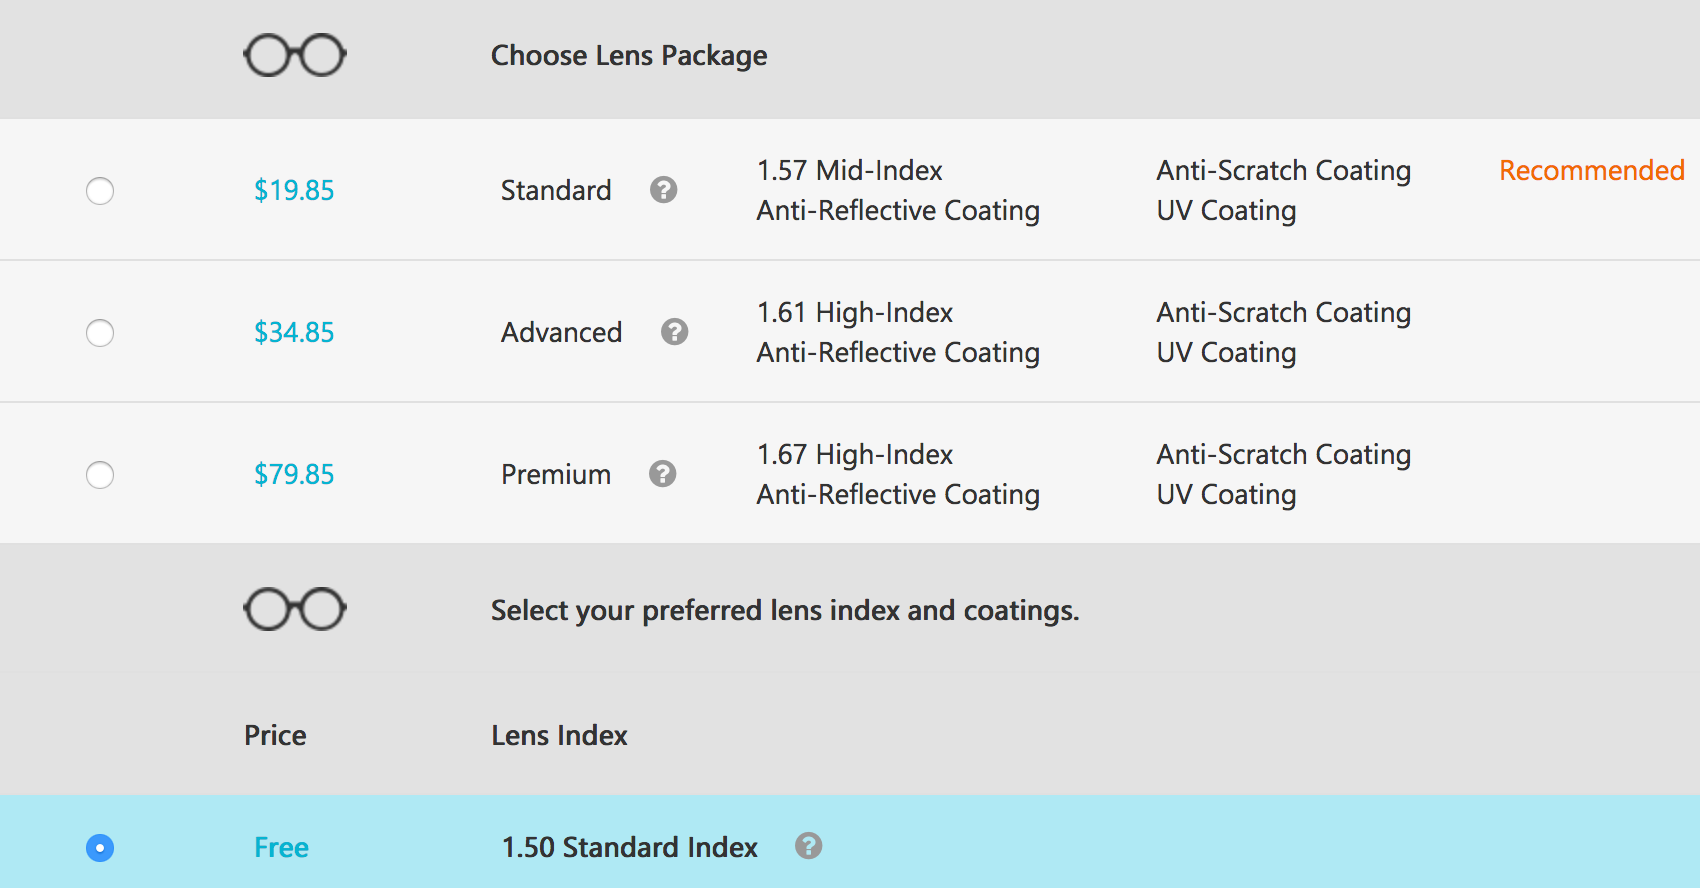The height and width of the screenshot is (888, 1700).
Task: Click the 1.61 High-Index text
Action: (x=854, y=312)
